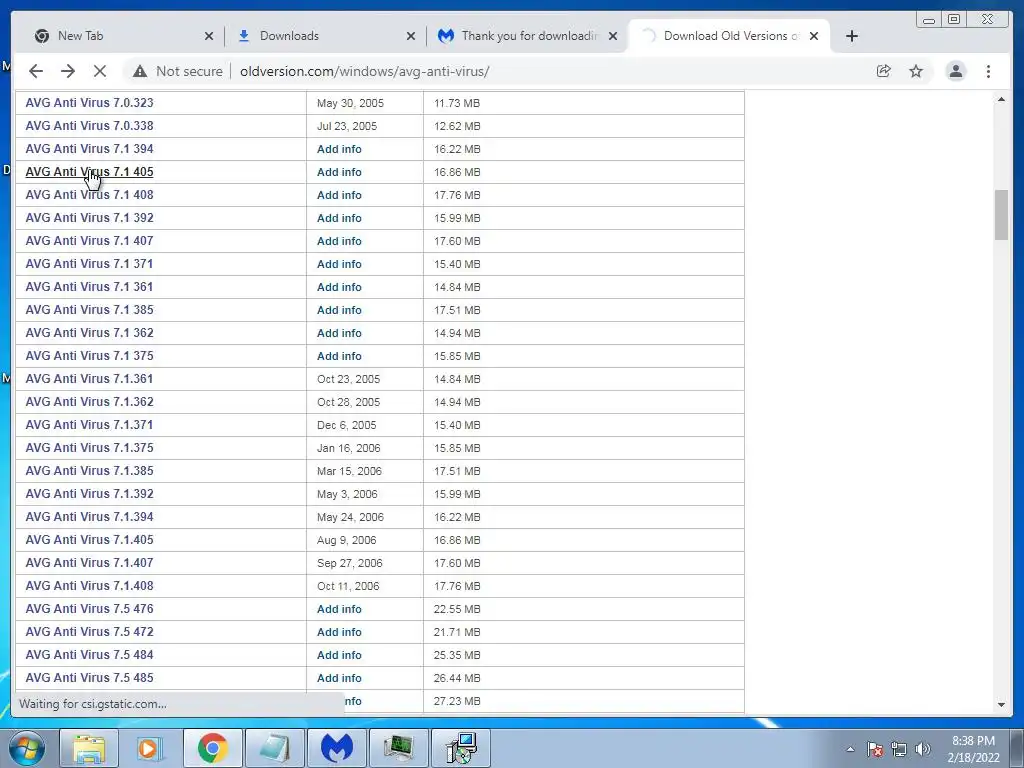This screenshot has height=768, width=1024.
Task: Launch Windows Media Player from taskbar
Action: coord(150,748)
